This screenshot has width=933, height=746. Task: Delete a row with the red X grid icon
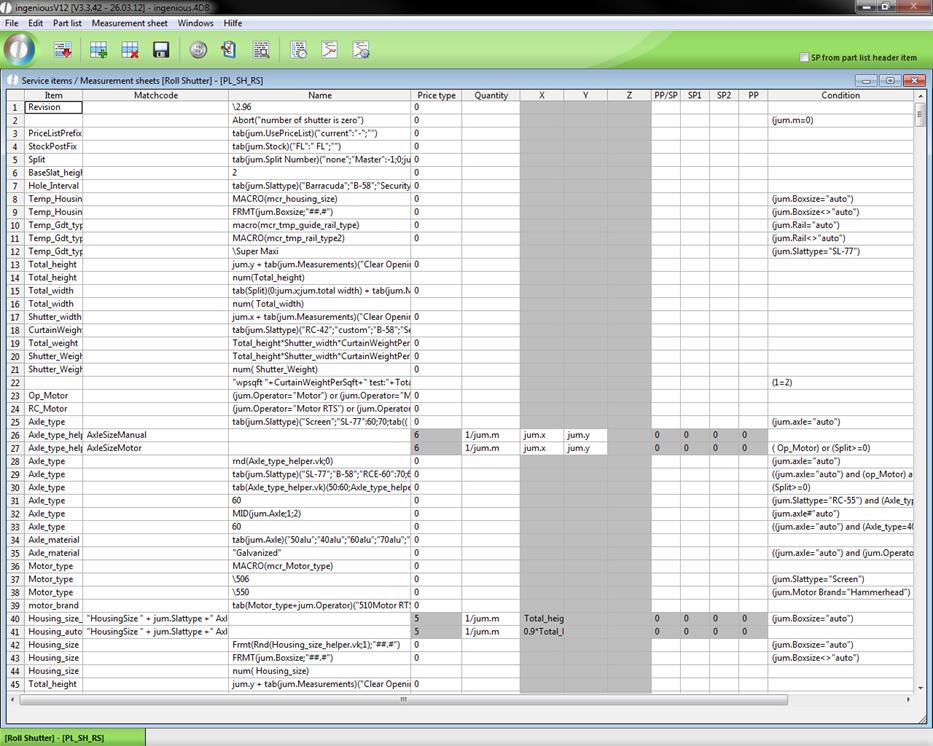coord(130,50)
